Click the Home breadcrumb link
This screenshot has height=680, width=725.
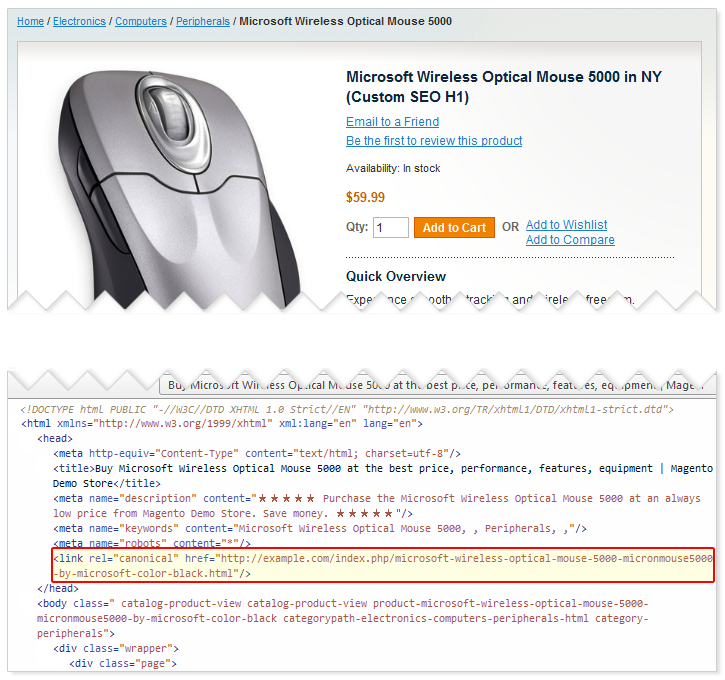point(30,21)
